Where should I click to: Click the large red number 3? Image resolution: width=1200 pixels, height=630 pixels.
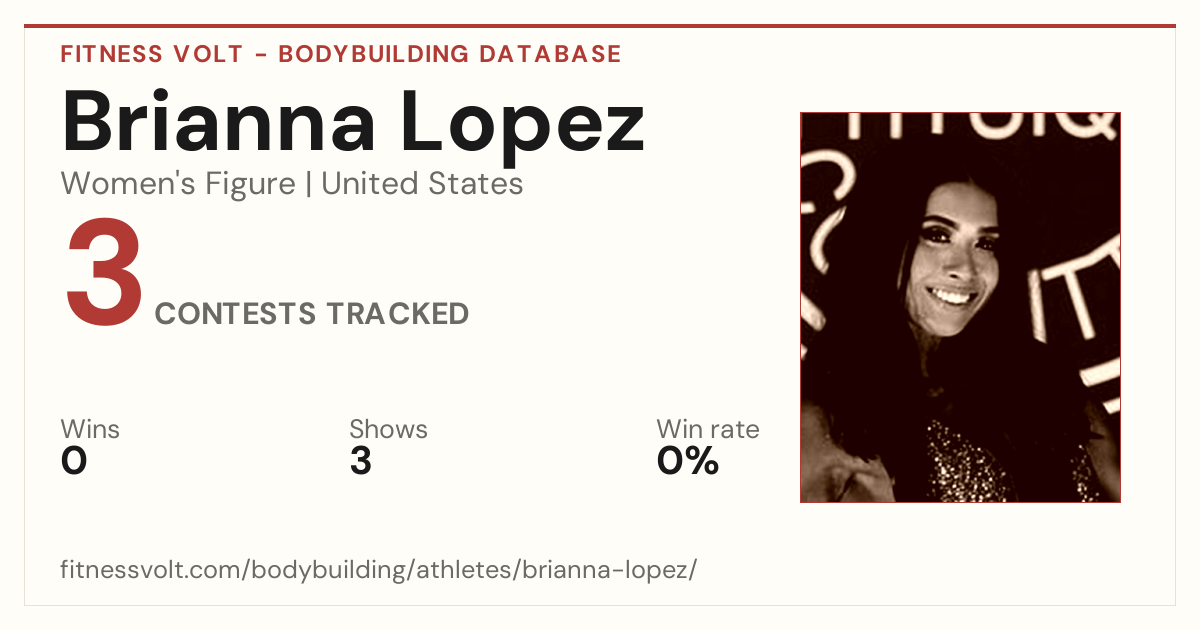[103, 274]
